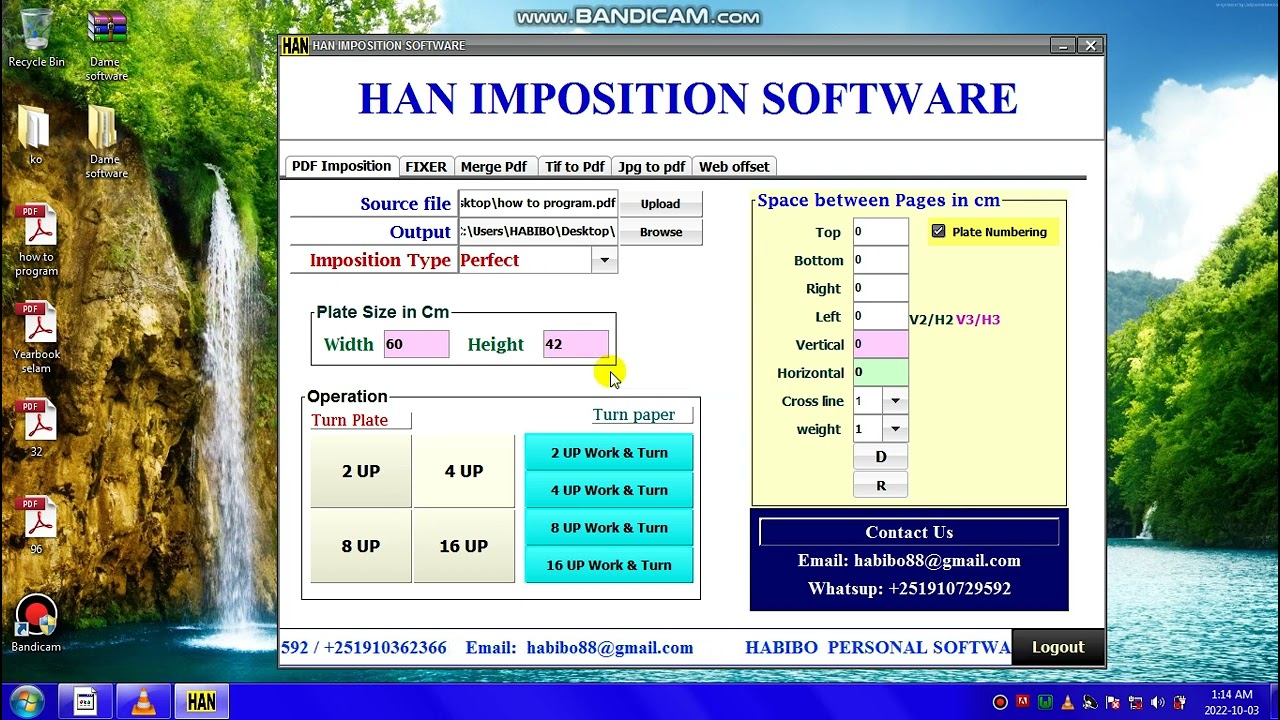1280x720 pixels.
Task: Choose the 2 UP turn plate button
Action: (361, 471)
